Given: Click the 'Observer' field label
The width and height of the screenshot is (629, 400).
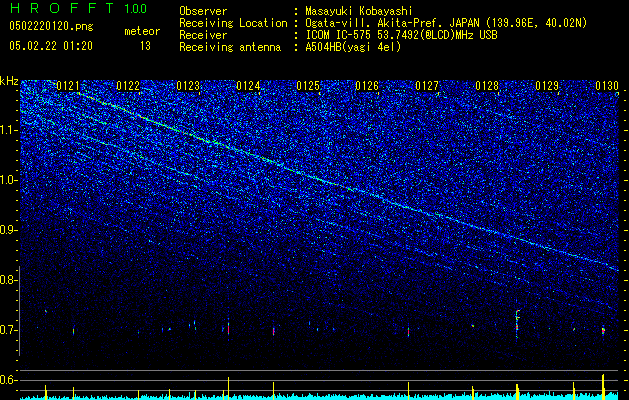Looking at the screenshot, I should (x=203, y=11).
